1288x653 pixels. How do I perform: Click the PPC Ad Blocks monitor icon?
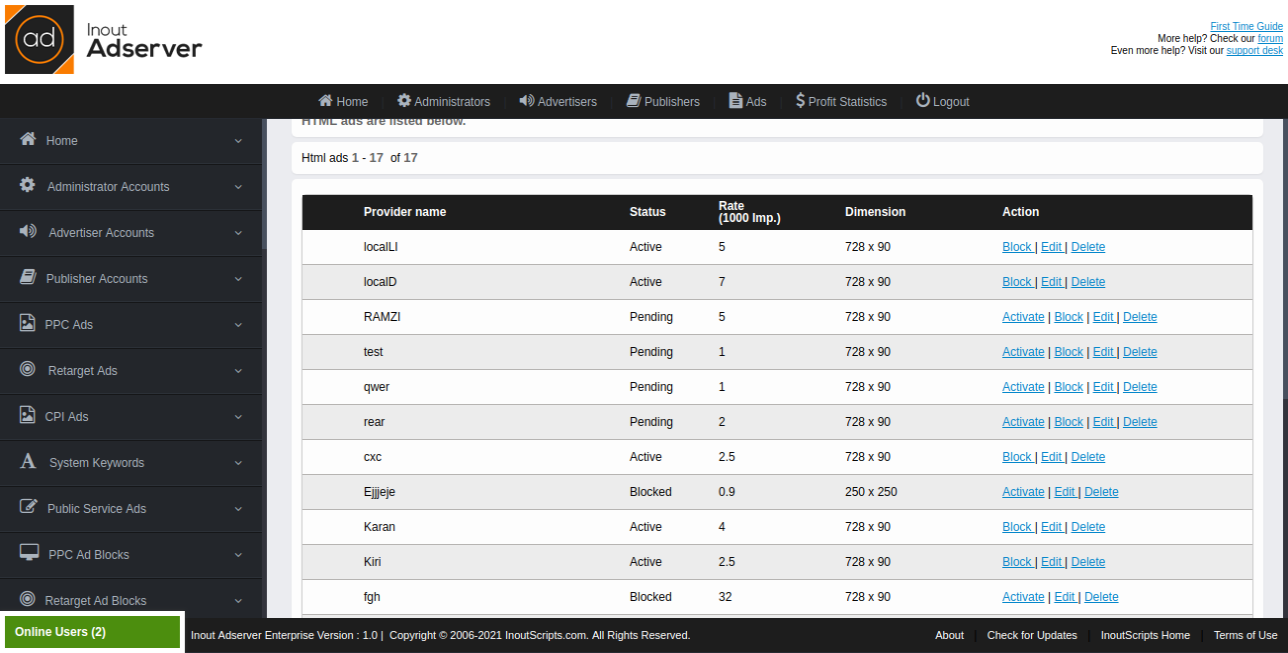pyautogui.click(x=29, y=553)
